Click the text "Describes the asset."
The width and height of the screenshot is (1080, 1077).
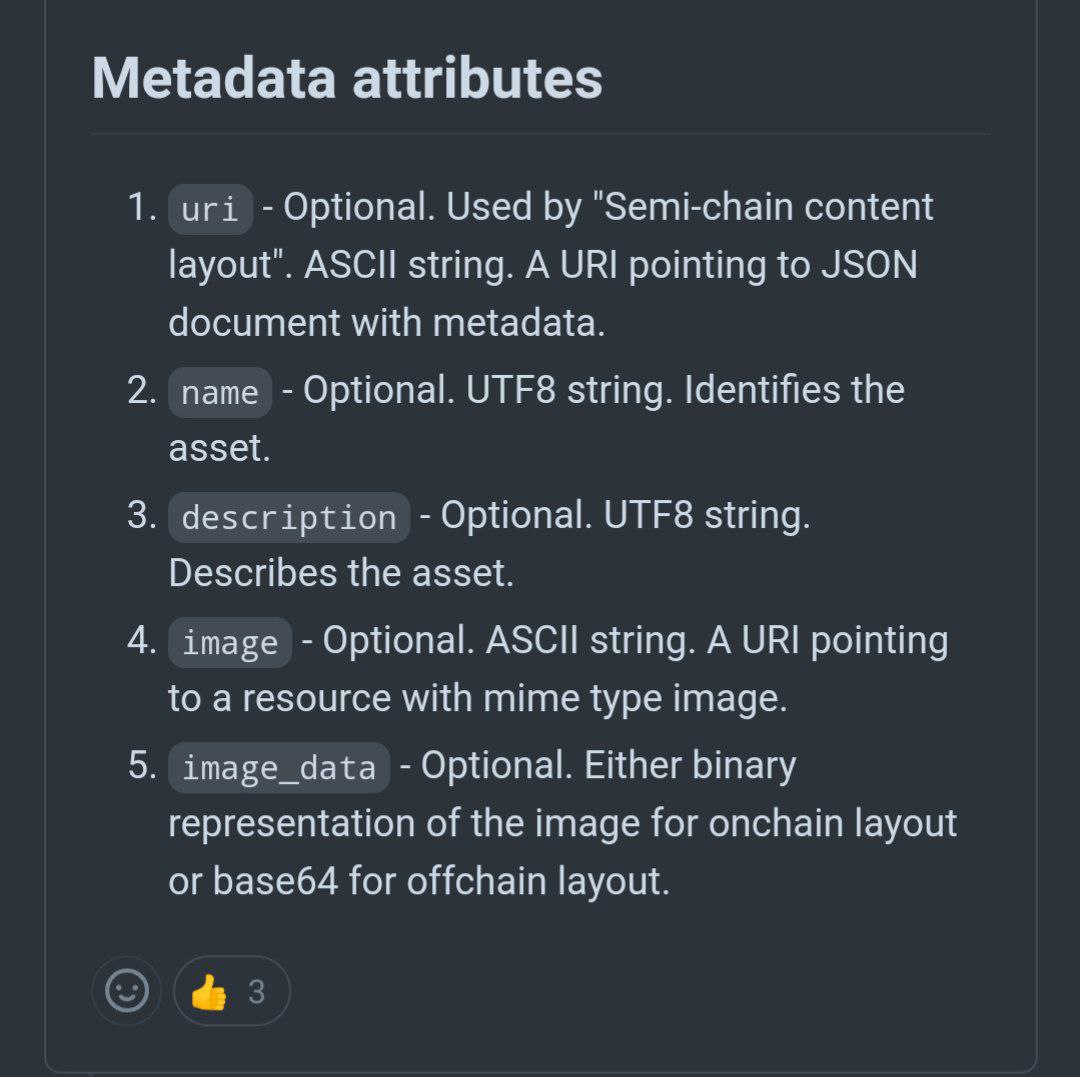click(x=342, y=572)
